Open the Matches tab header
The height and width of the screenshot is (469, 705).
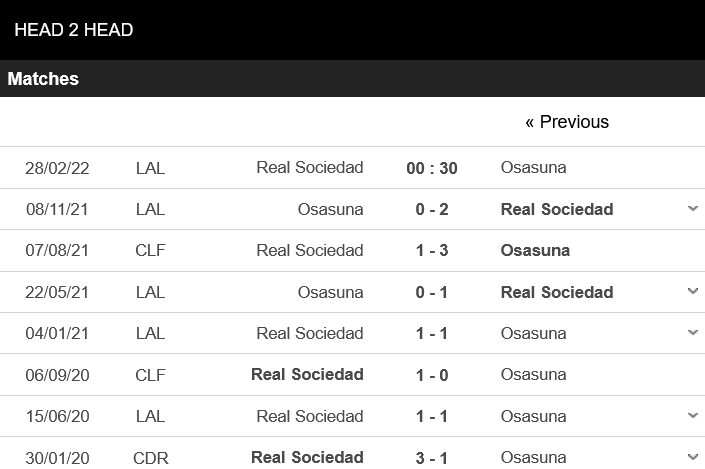tap(43, 79)
